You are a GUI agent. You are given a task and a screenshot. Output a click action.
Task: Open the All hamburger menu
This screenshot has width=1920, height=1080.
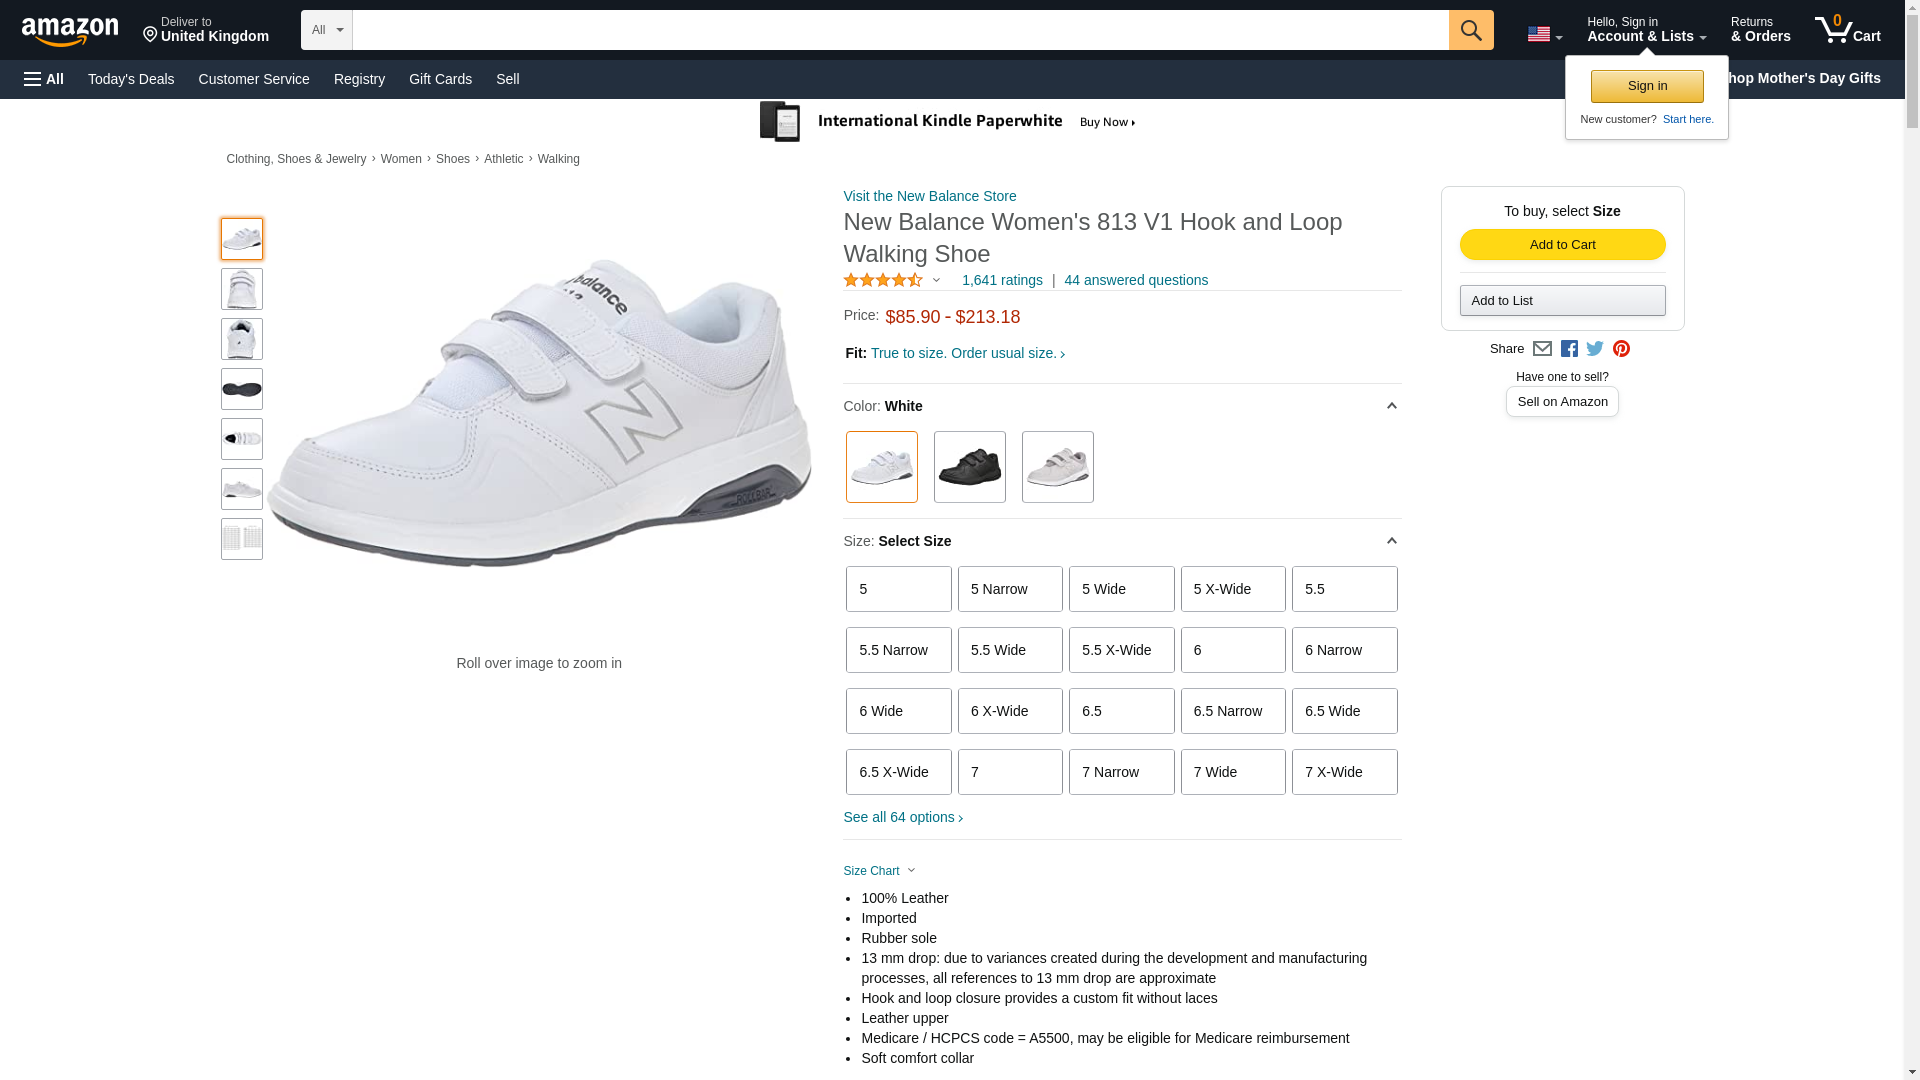point(44,79)
